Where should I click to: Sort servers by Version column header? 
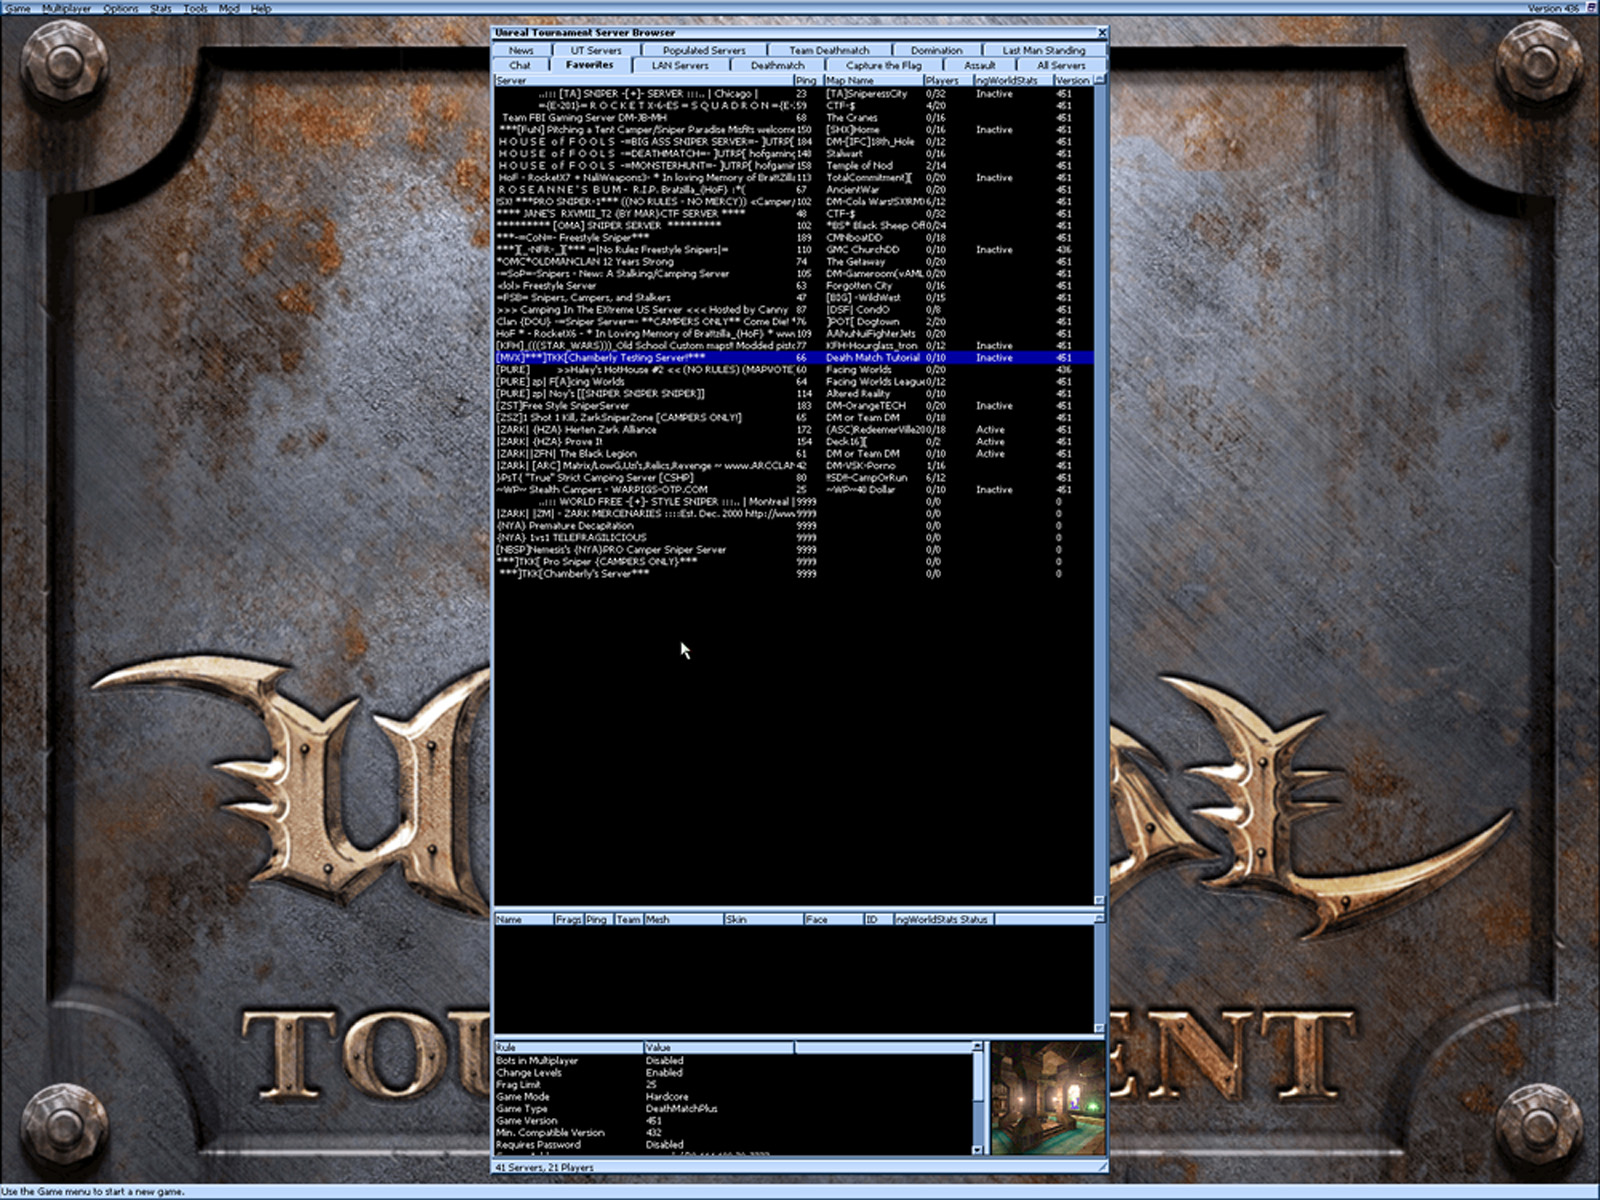pyautogui.click(x=1072, y=80)
